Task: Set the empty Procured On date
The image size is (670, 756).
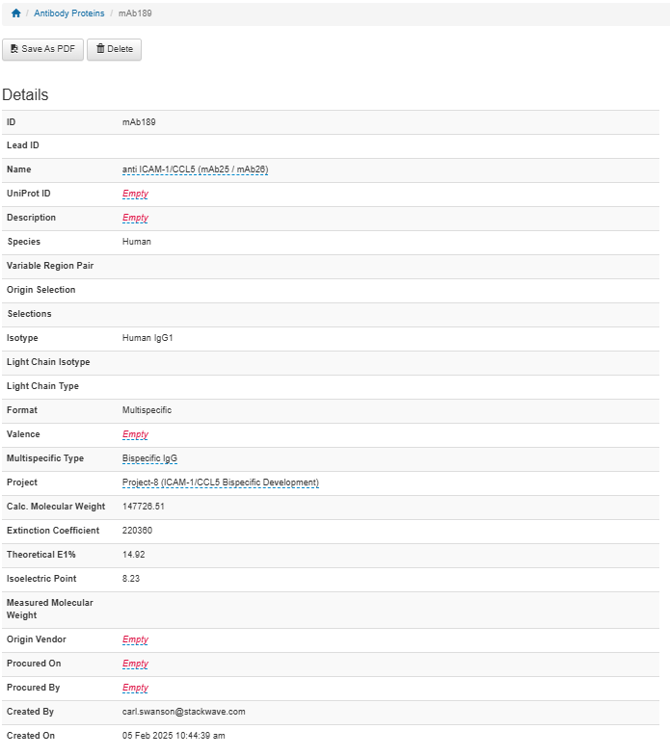Action: [135, 664]
